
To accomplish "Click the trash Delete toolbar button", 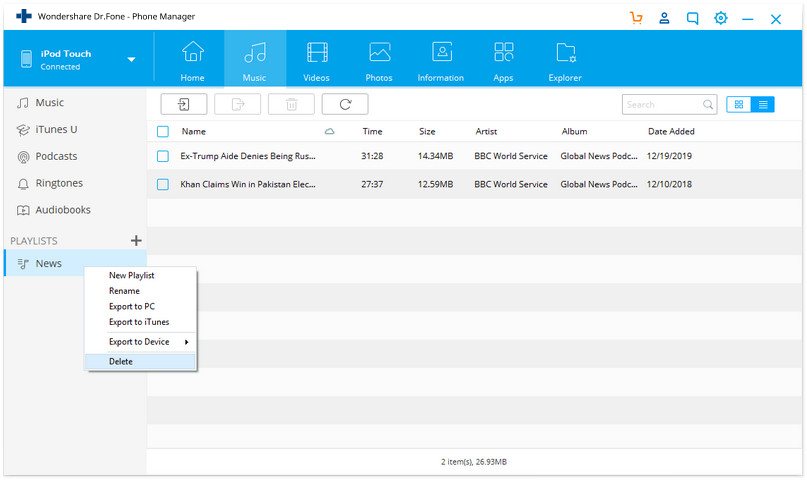I will (x=291, y=104).
